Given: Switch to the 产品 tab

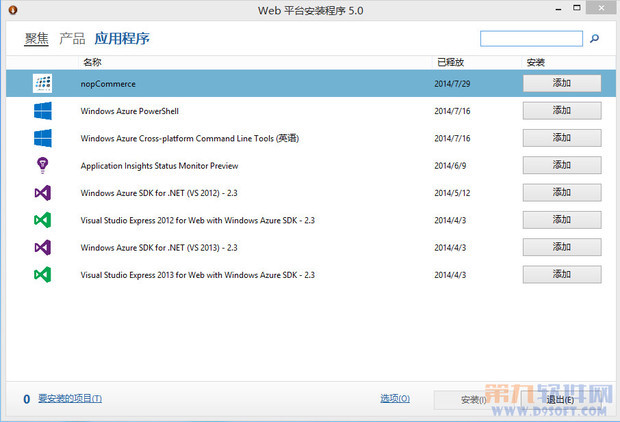Looking at the screenshot, I should tap(72, 39).
